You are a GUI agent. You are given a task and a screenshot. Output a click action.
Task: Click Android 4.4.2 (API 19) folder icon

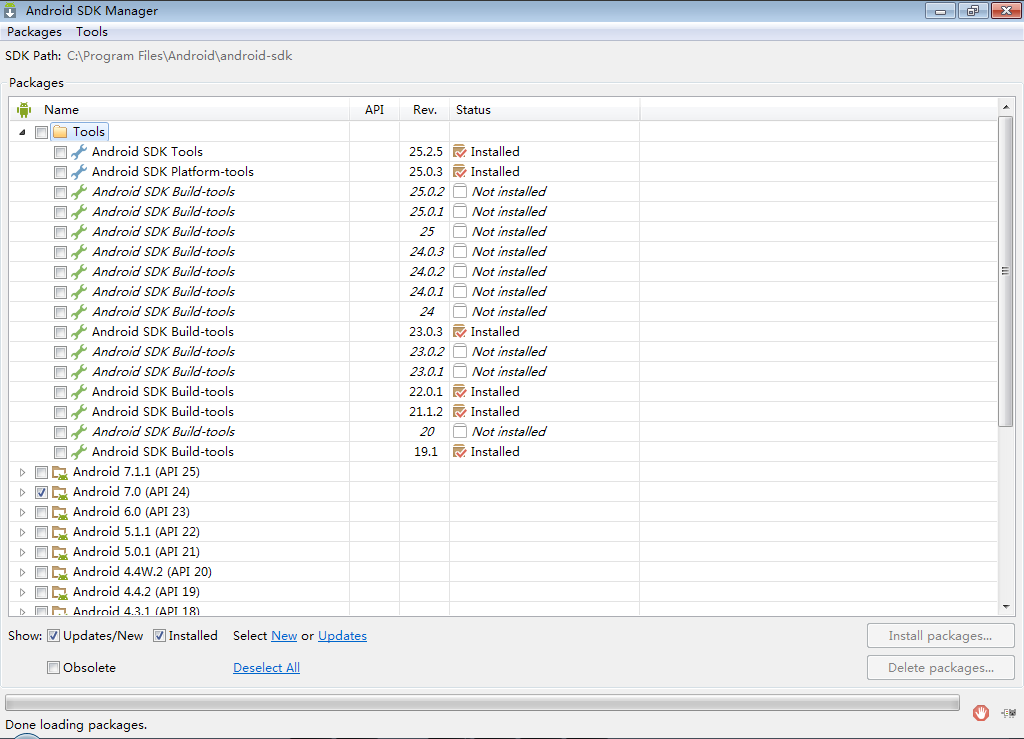(60, 592)
